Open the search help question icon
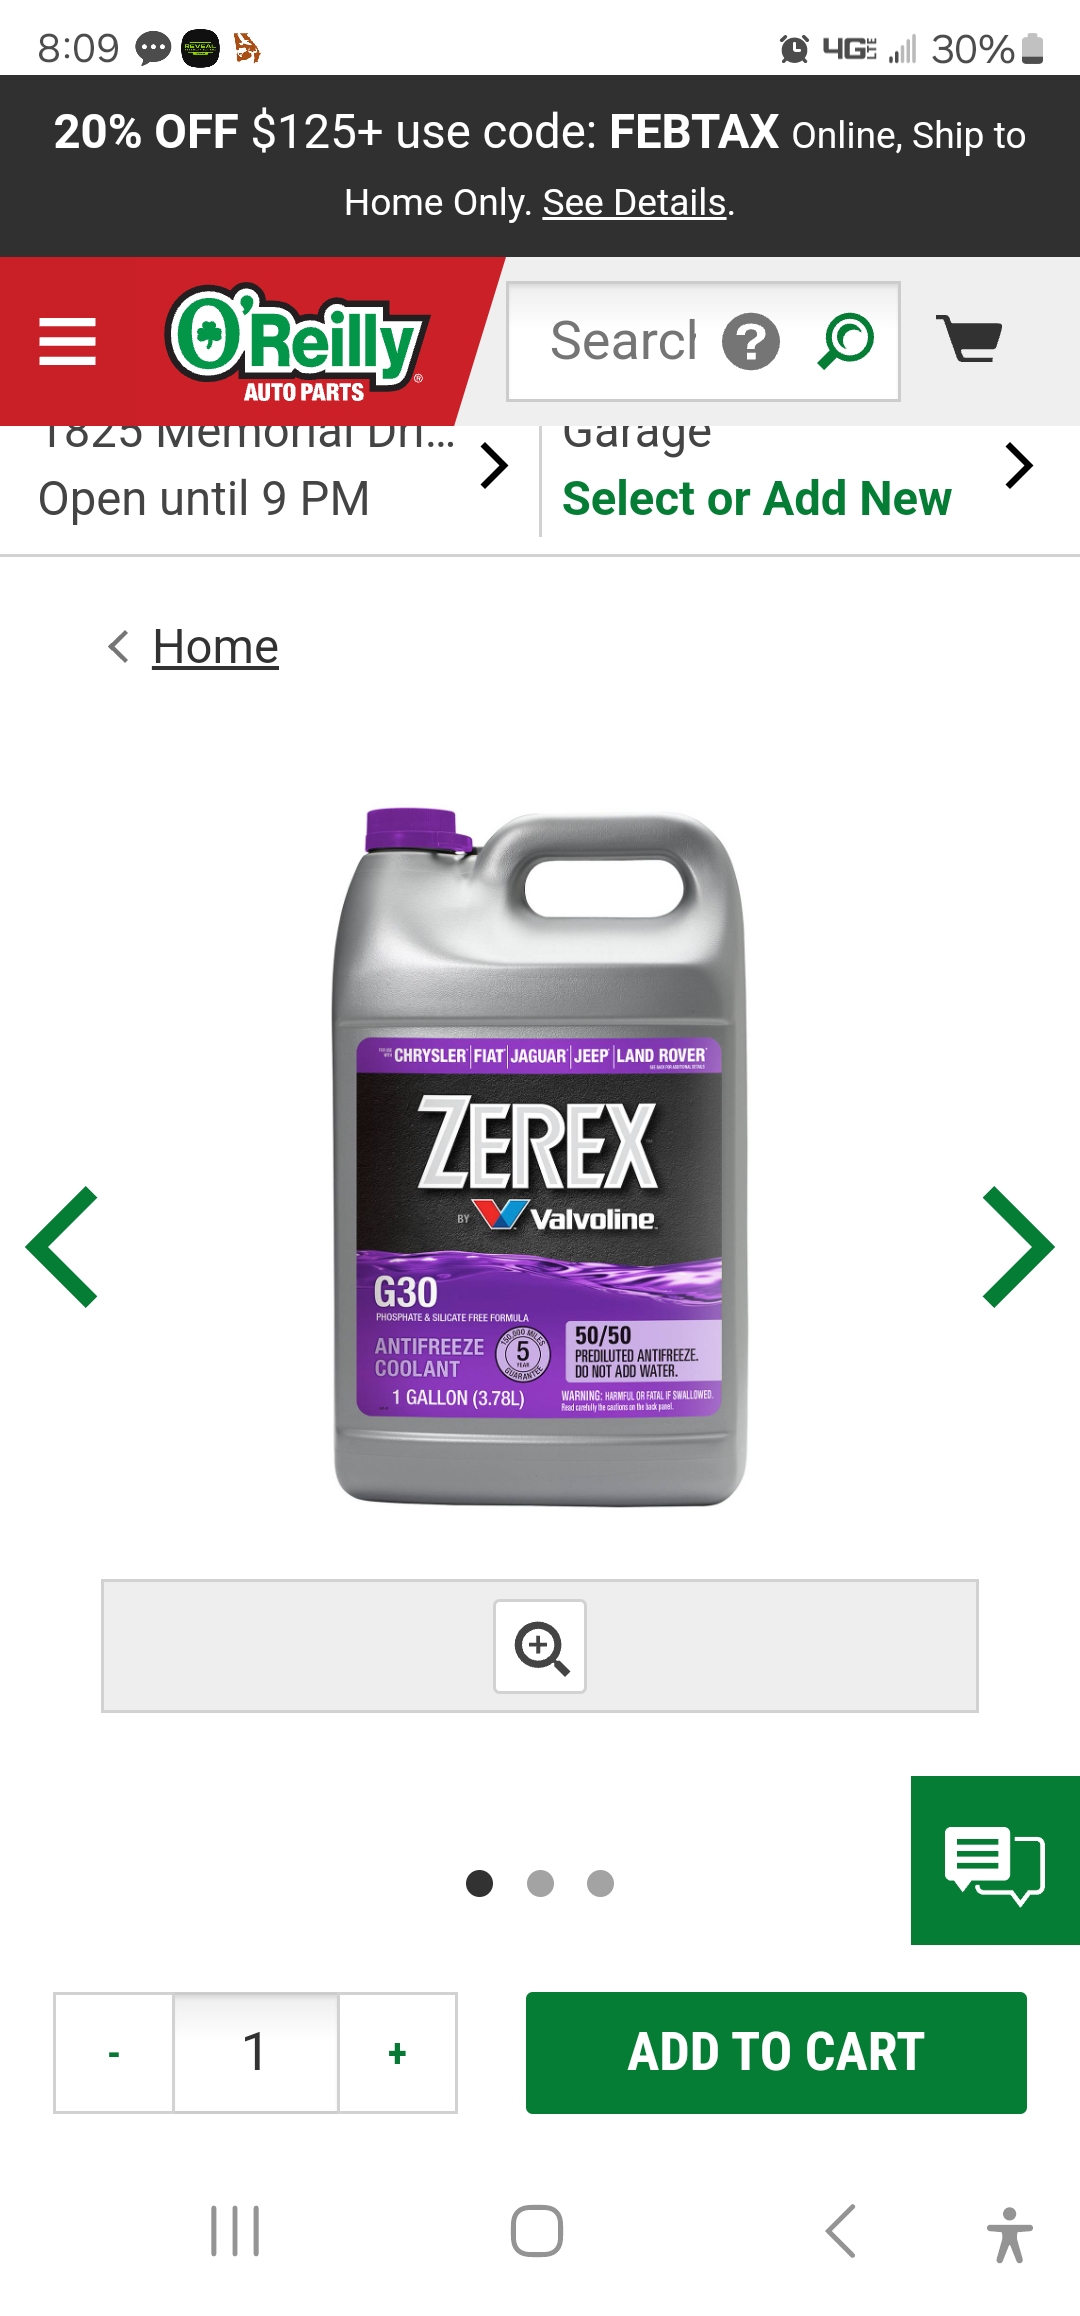The image size is (1080, 2316). [751, 342]
